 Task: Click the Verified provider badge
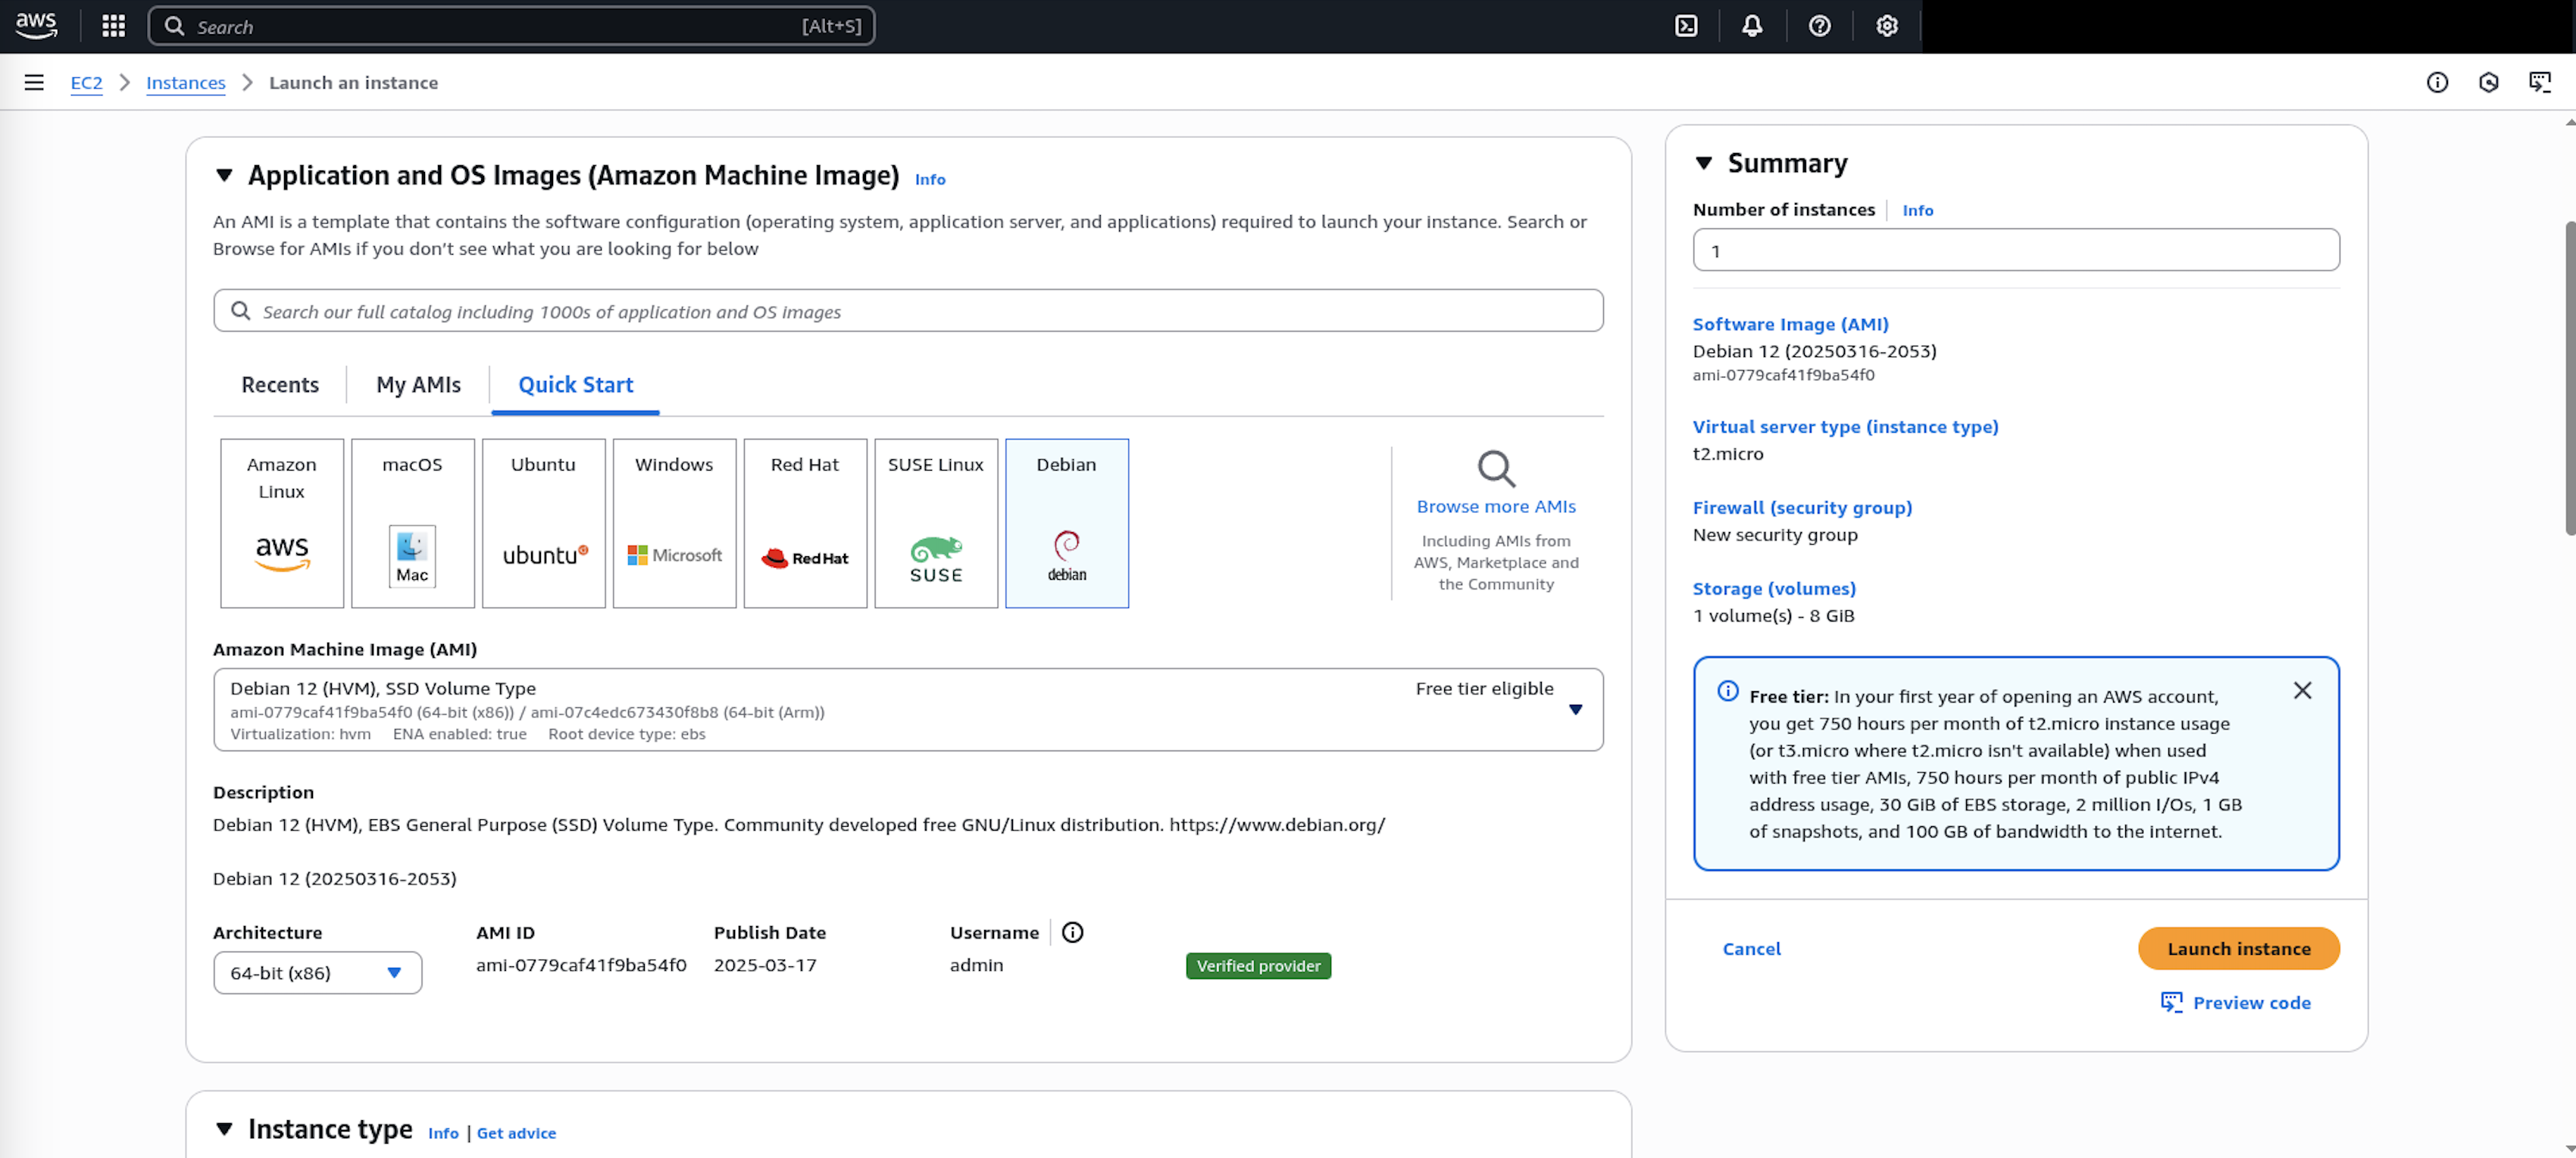[1258, 966]
